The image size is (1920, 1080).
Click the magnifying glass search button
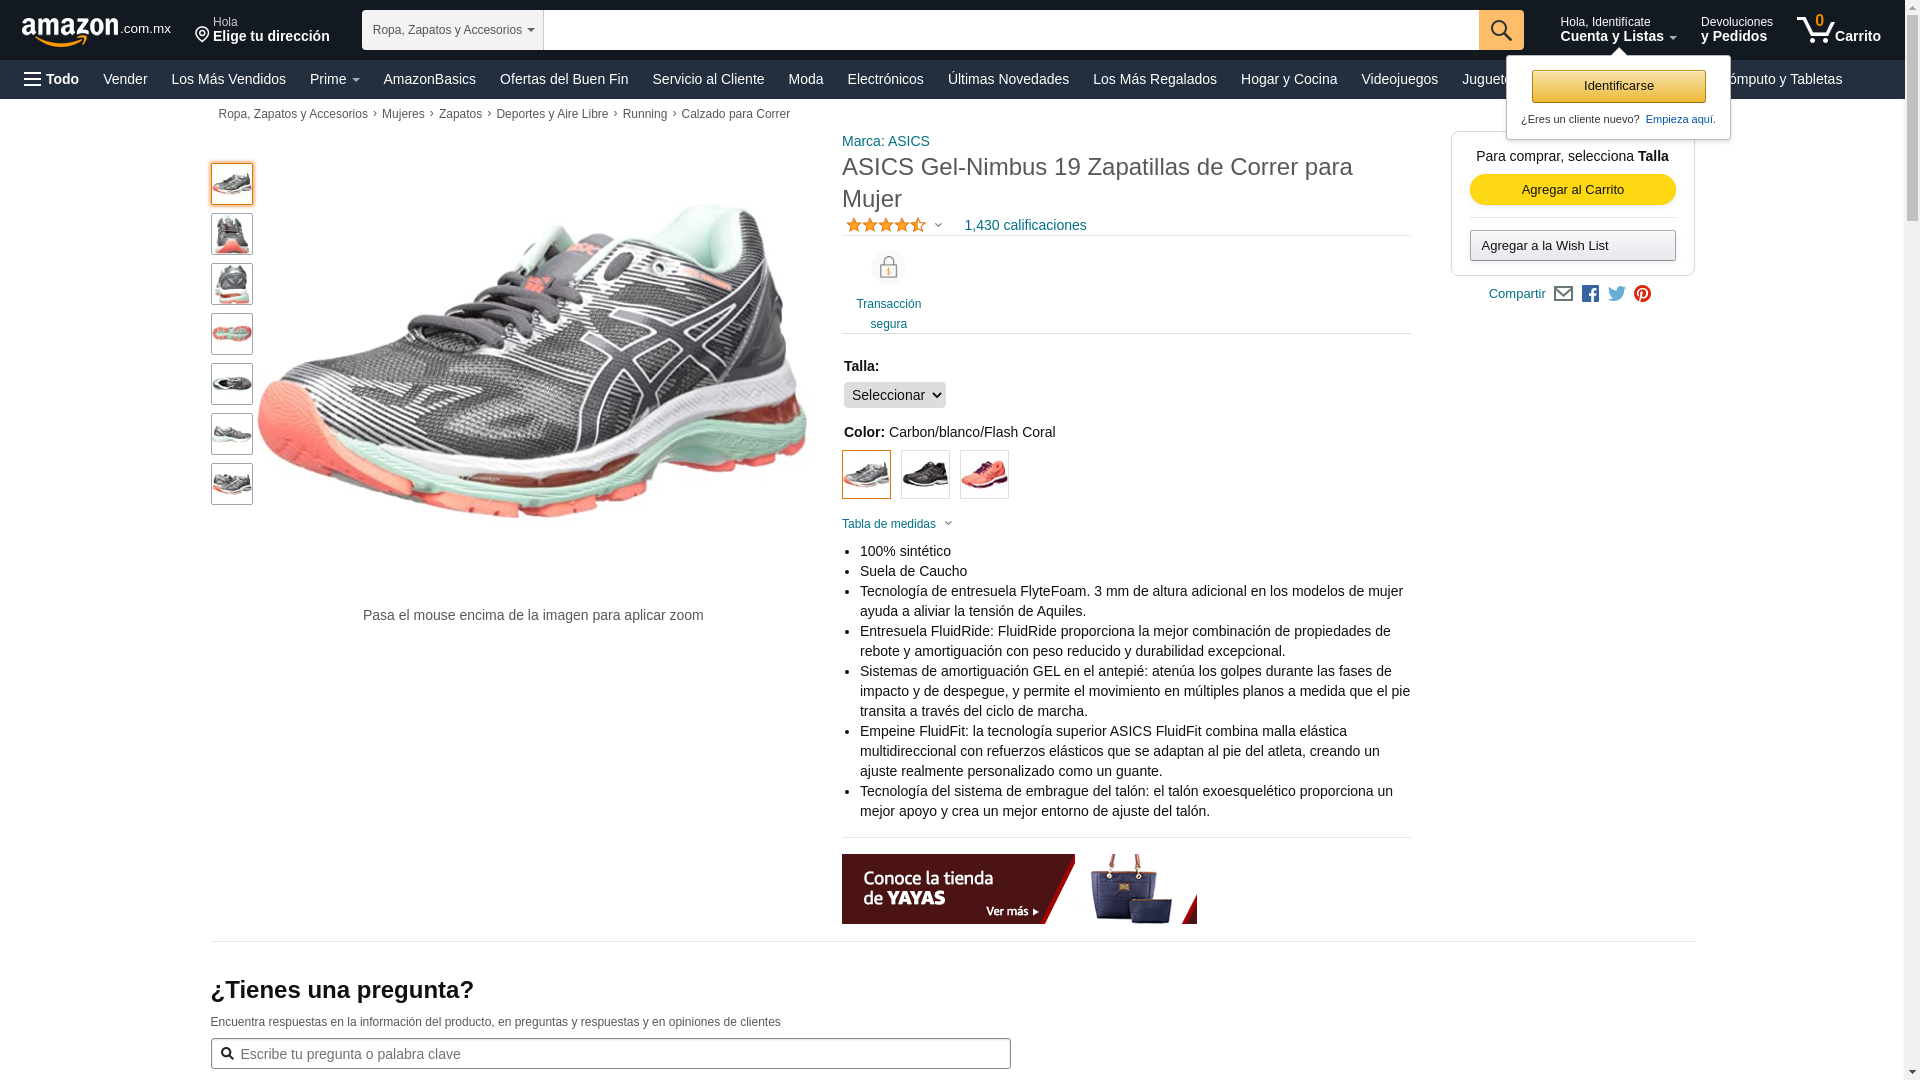(1501, 30)
